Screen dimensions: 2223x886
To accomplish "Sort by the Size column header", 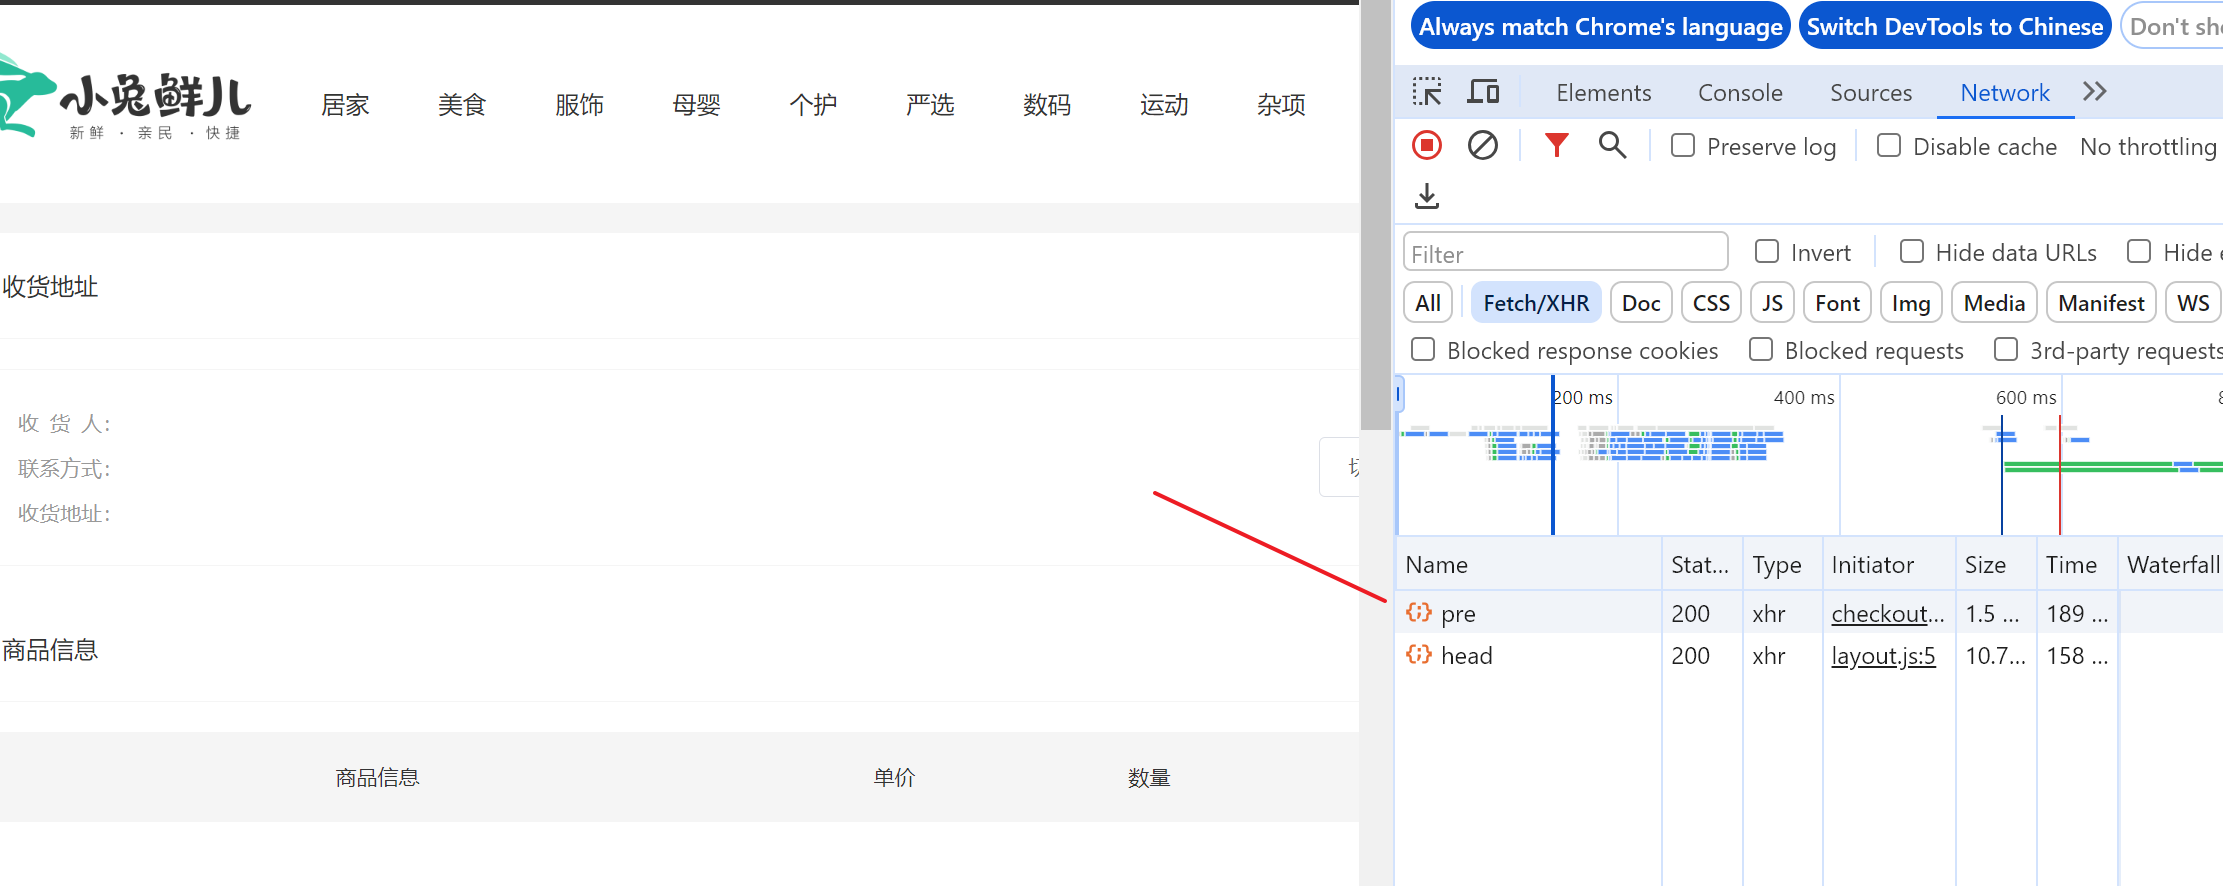I will click(x=1996, y=564).
